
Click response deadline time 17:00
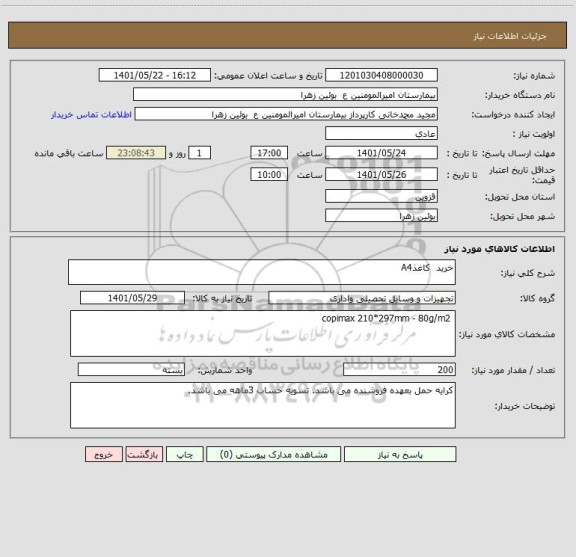(x=269, y=153)
